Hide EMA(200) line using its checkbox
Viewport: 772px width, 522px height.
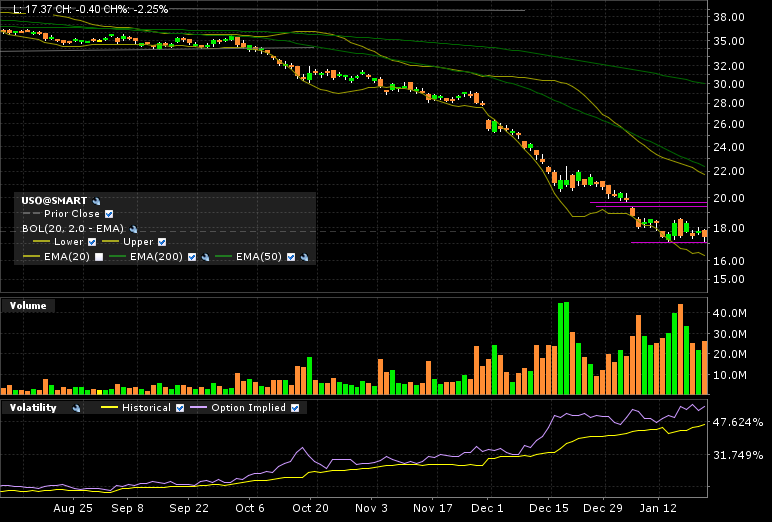[192, 257]
